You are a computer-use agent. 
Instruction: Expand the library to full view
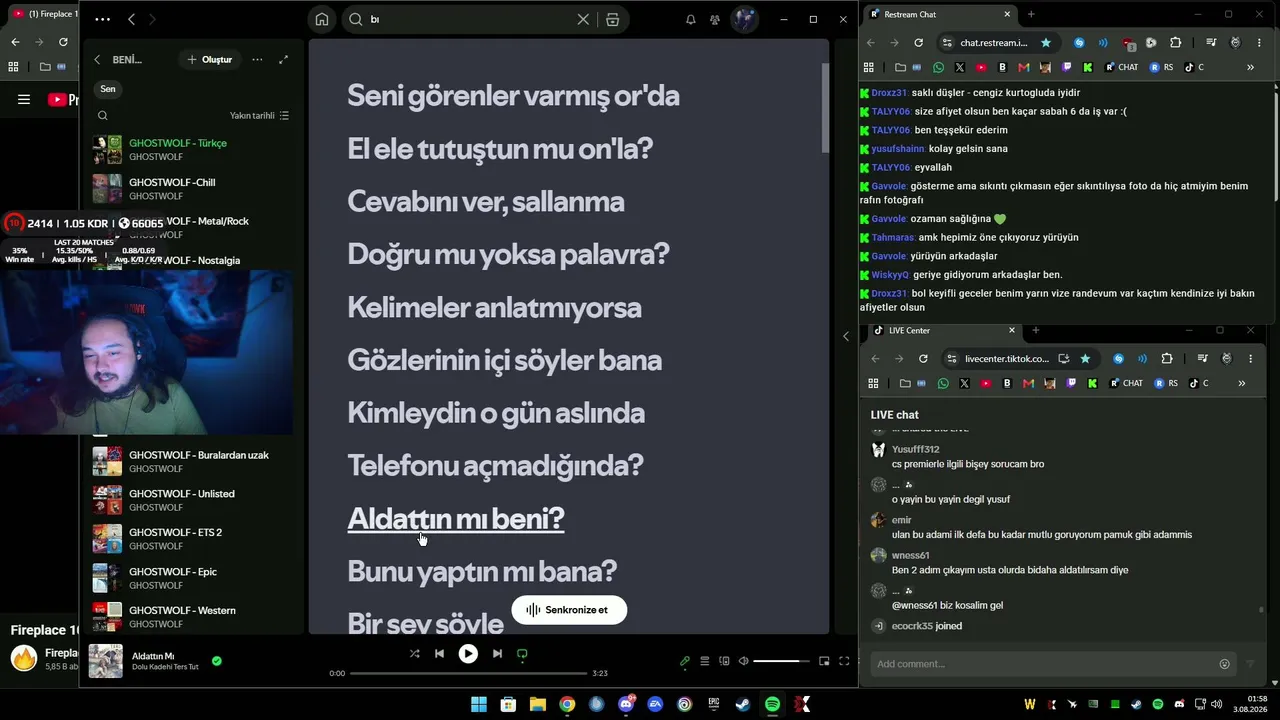pyautogui.click(x=283, y=60)
